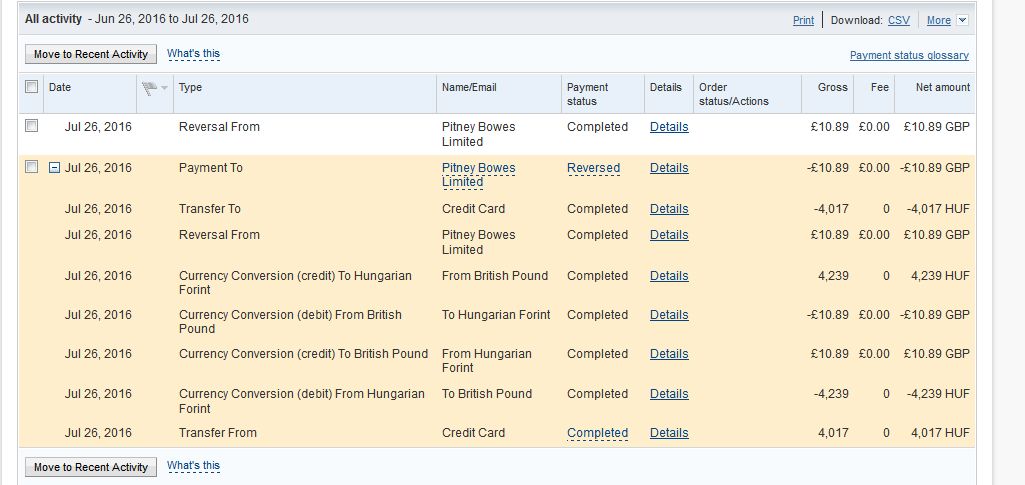The image size is (1025, 485).
Task: Click the Date column header
Action: click(x=60, y=87)
